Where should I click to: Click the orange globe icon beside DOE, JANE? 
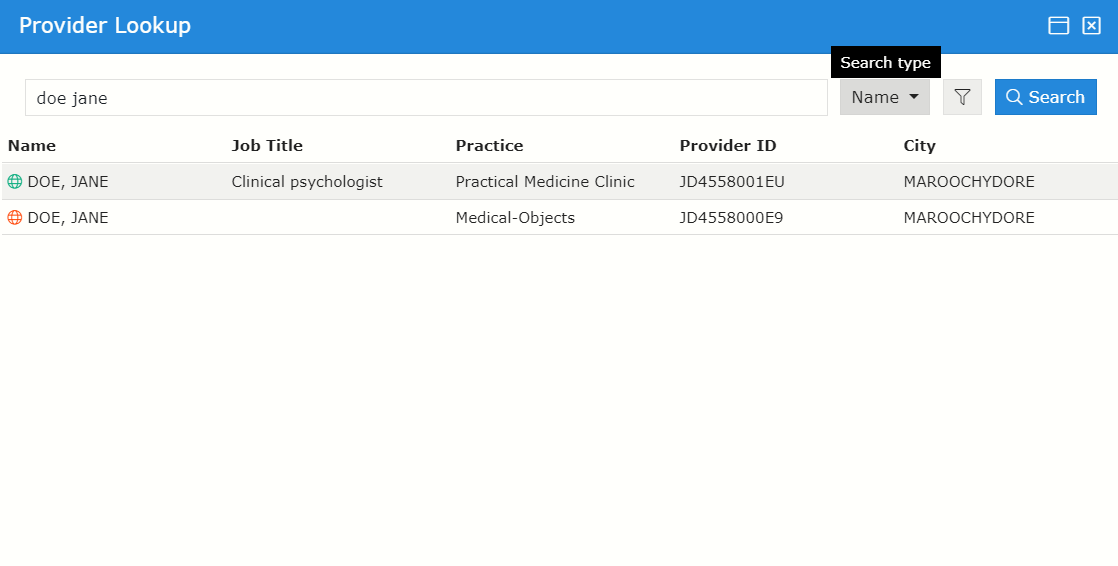click(14, 218)
